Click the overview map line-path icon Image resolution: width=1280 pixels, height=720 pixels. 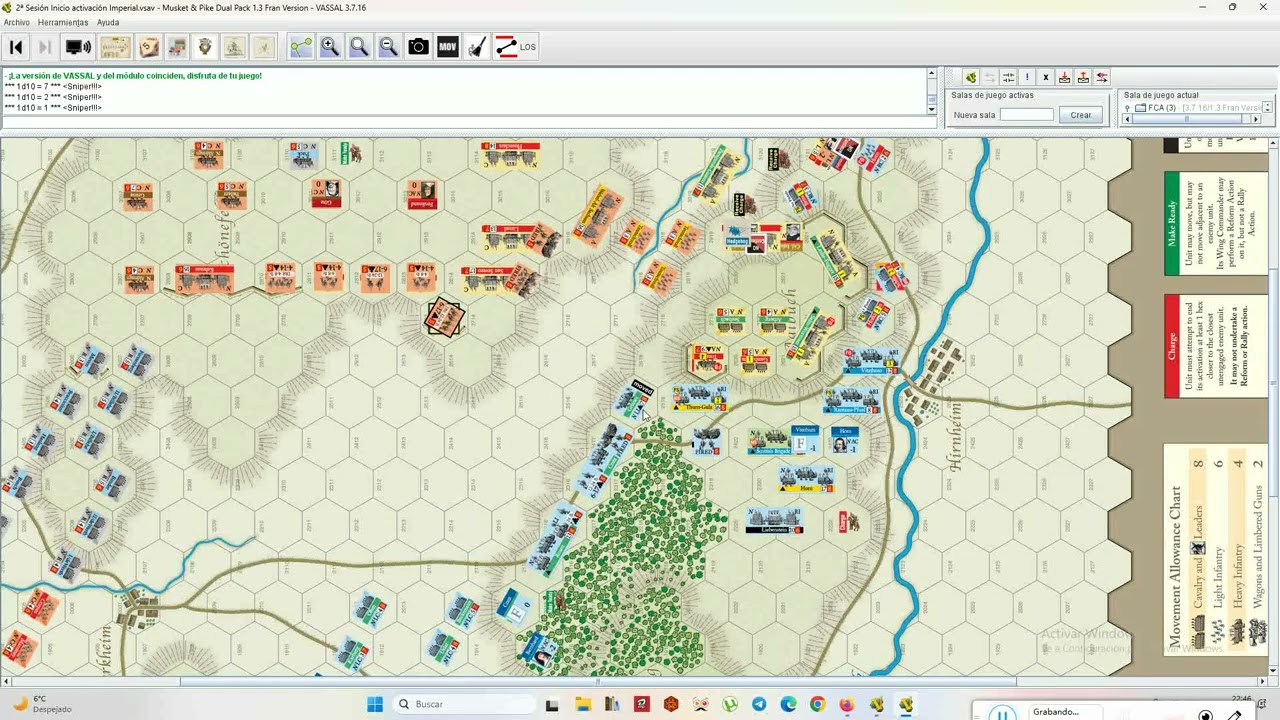(301, 46)
